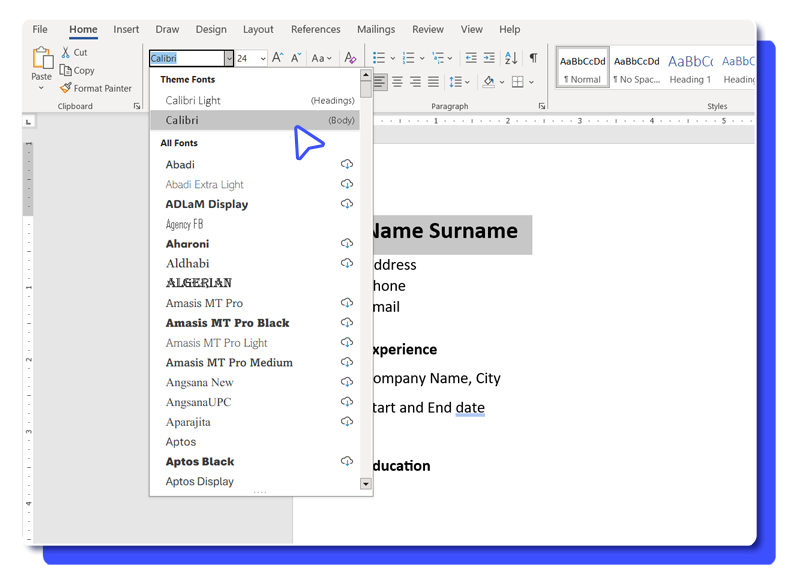Apply the No Spacing style
The image size is (800, 586).
(637, 68)
